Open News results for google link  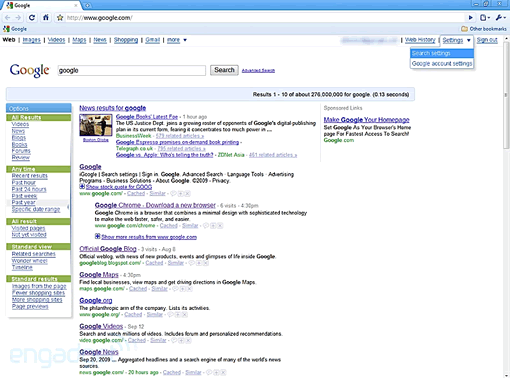(113, 108)
